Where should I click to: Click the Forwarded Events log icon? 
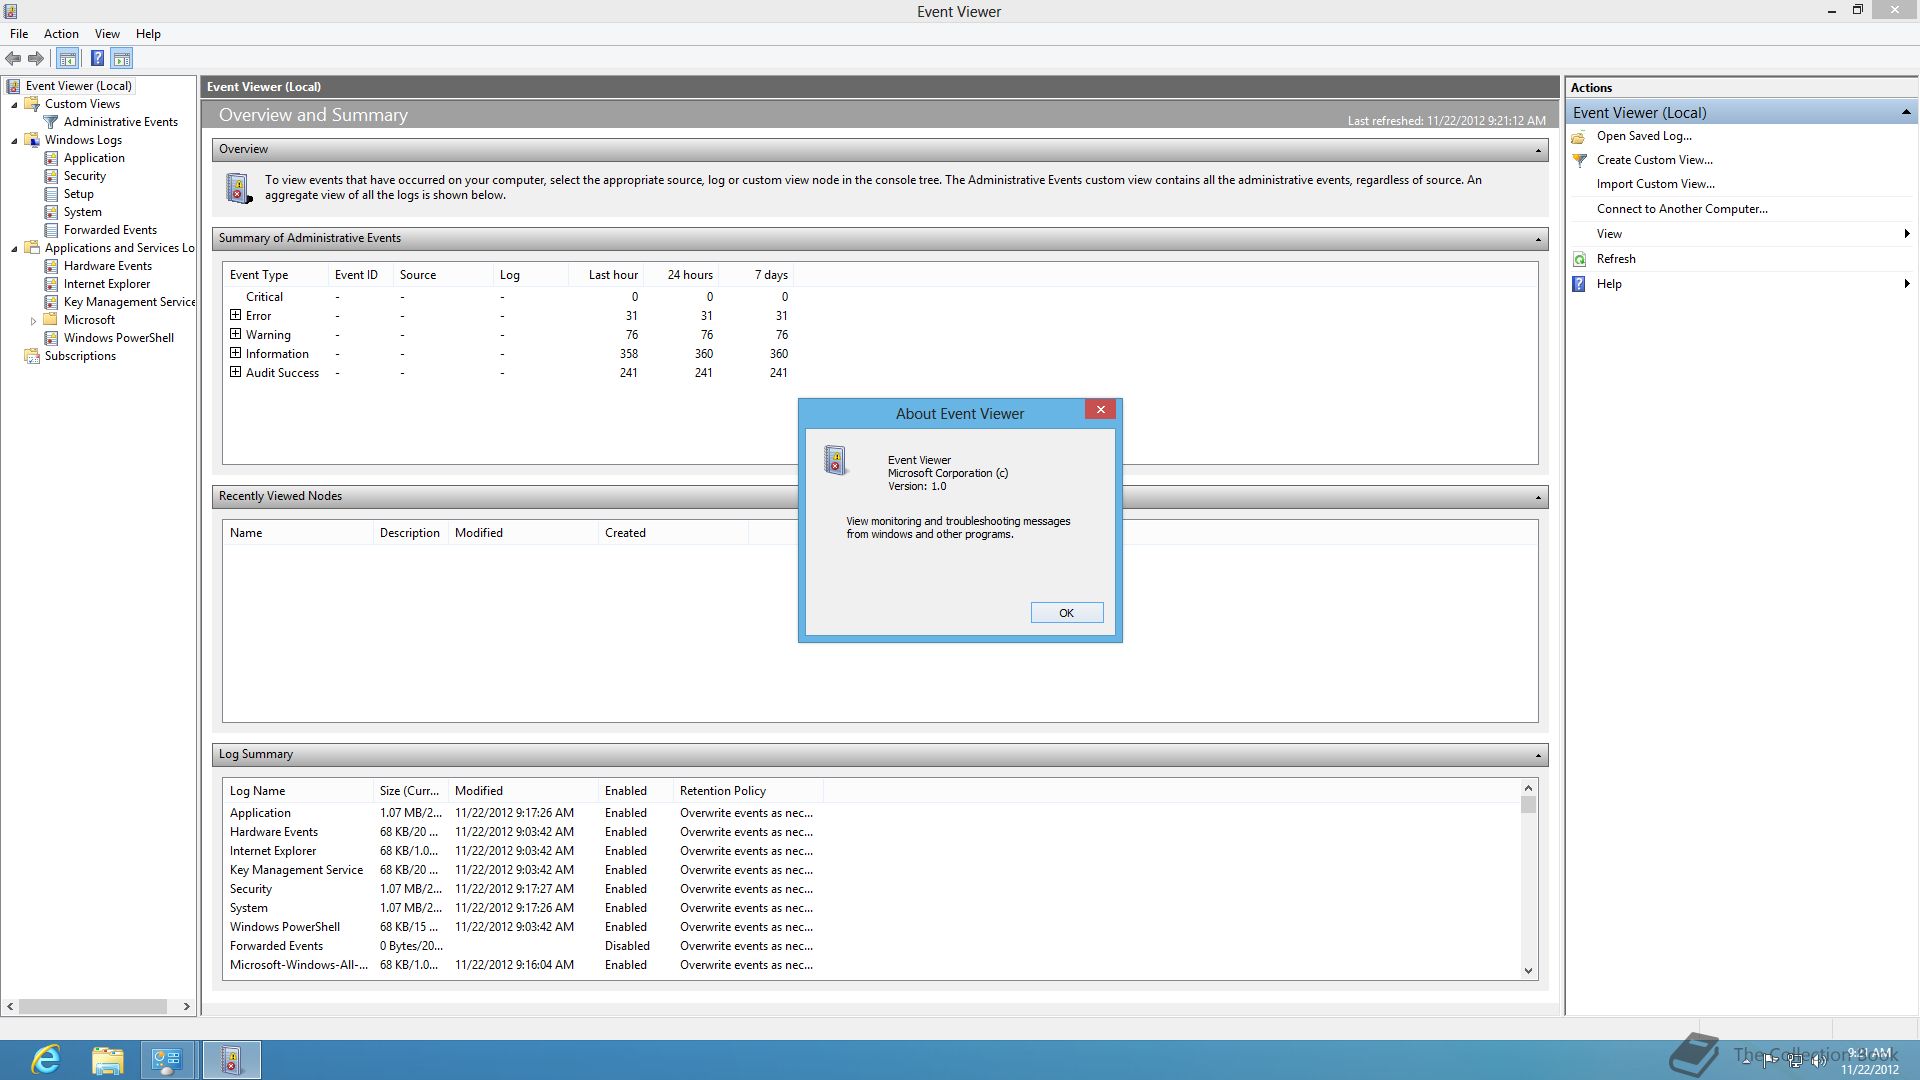click(51, 230)
